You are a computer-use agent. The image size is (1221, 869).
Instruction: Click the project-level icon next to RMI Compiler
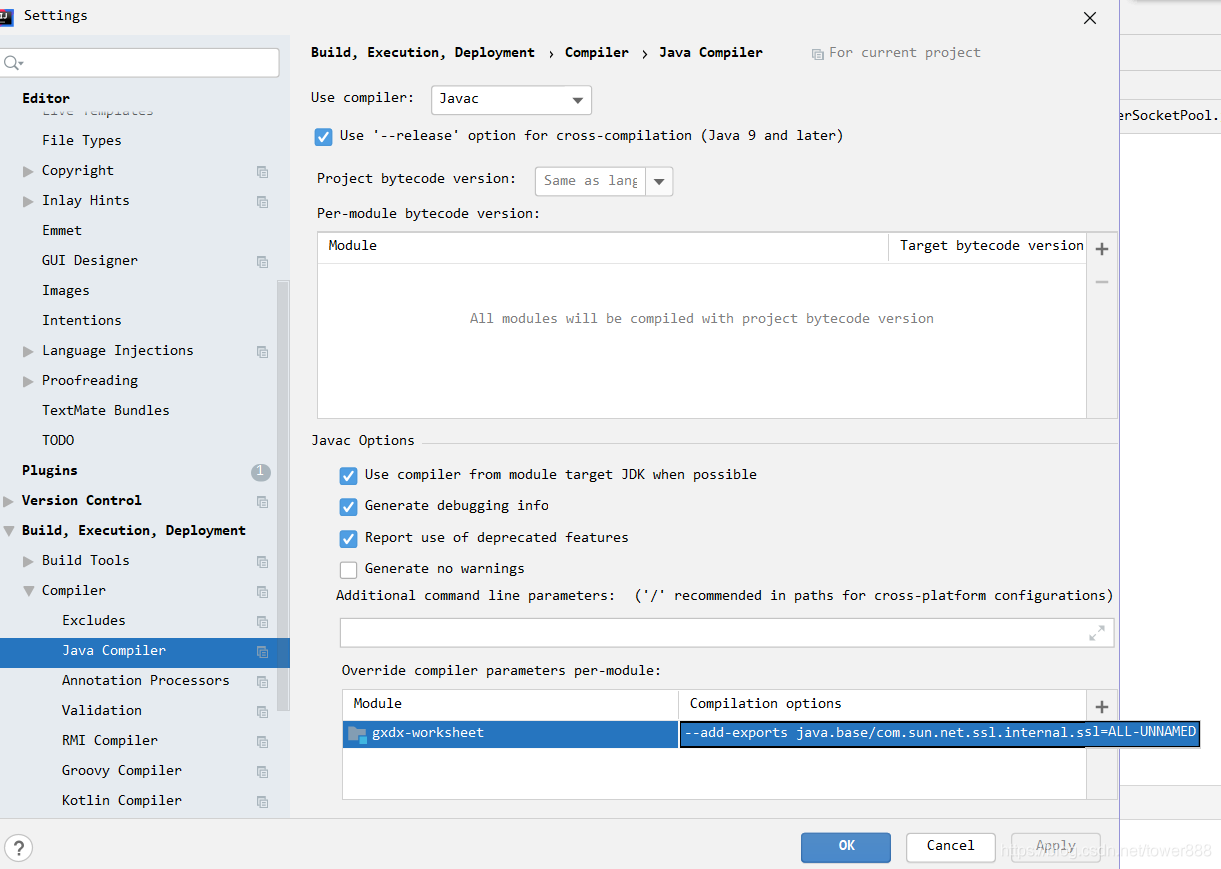click(262, 741)
